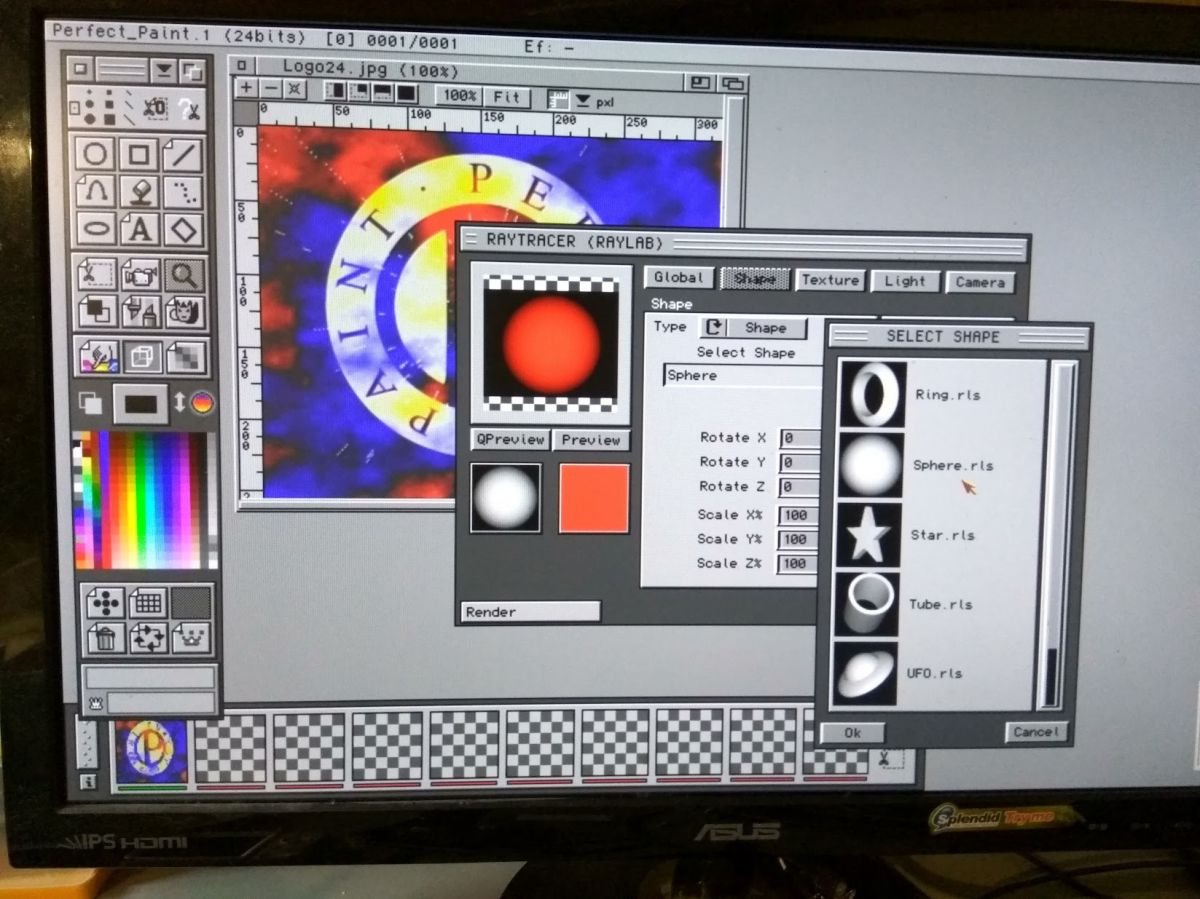Activate the magnifier zoom tool
The height and width of the screenshot is (899, 1200).
[185, 274]
